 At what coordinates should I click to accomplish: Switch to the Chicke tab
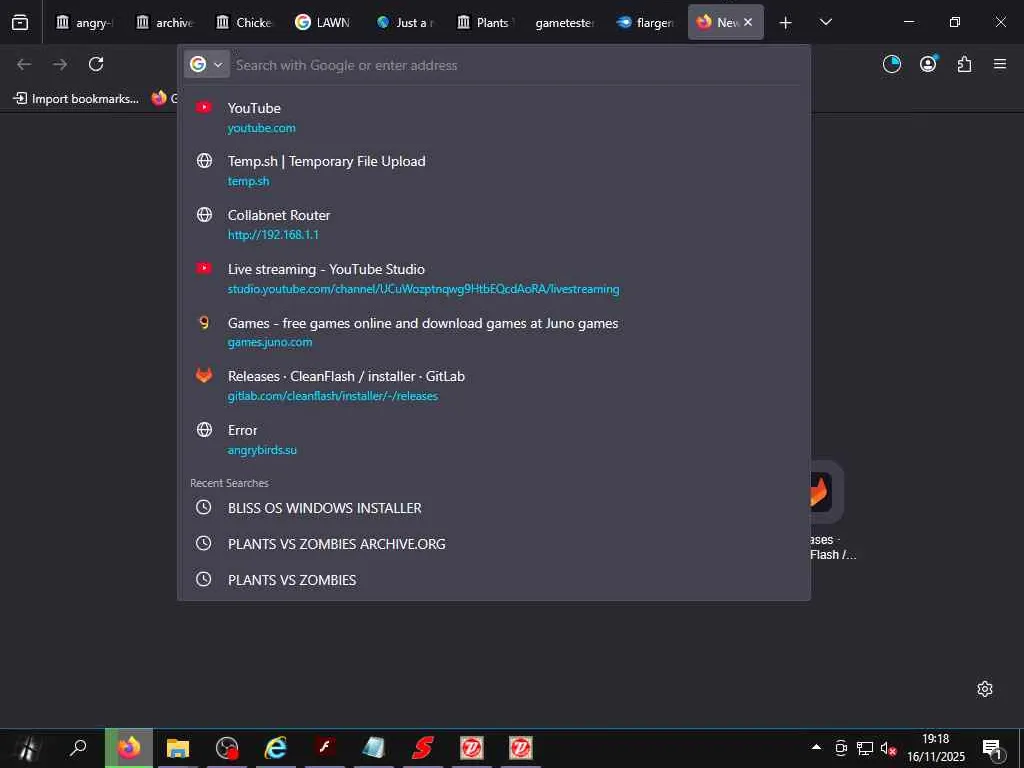[243, 23]
